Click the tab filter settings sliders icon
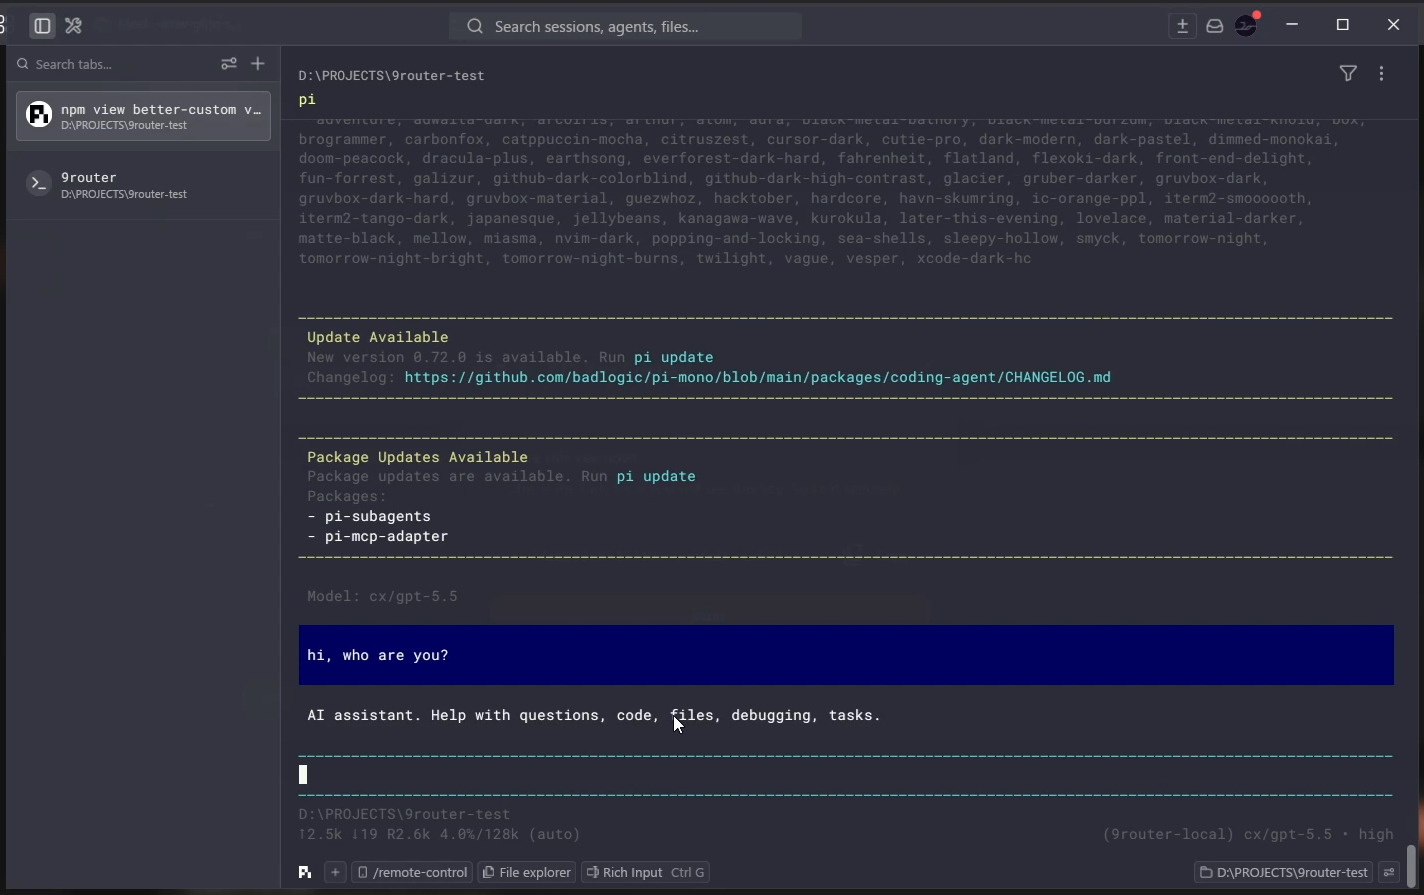This screenshot has width=1424, height=895. coord(229,64)
